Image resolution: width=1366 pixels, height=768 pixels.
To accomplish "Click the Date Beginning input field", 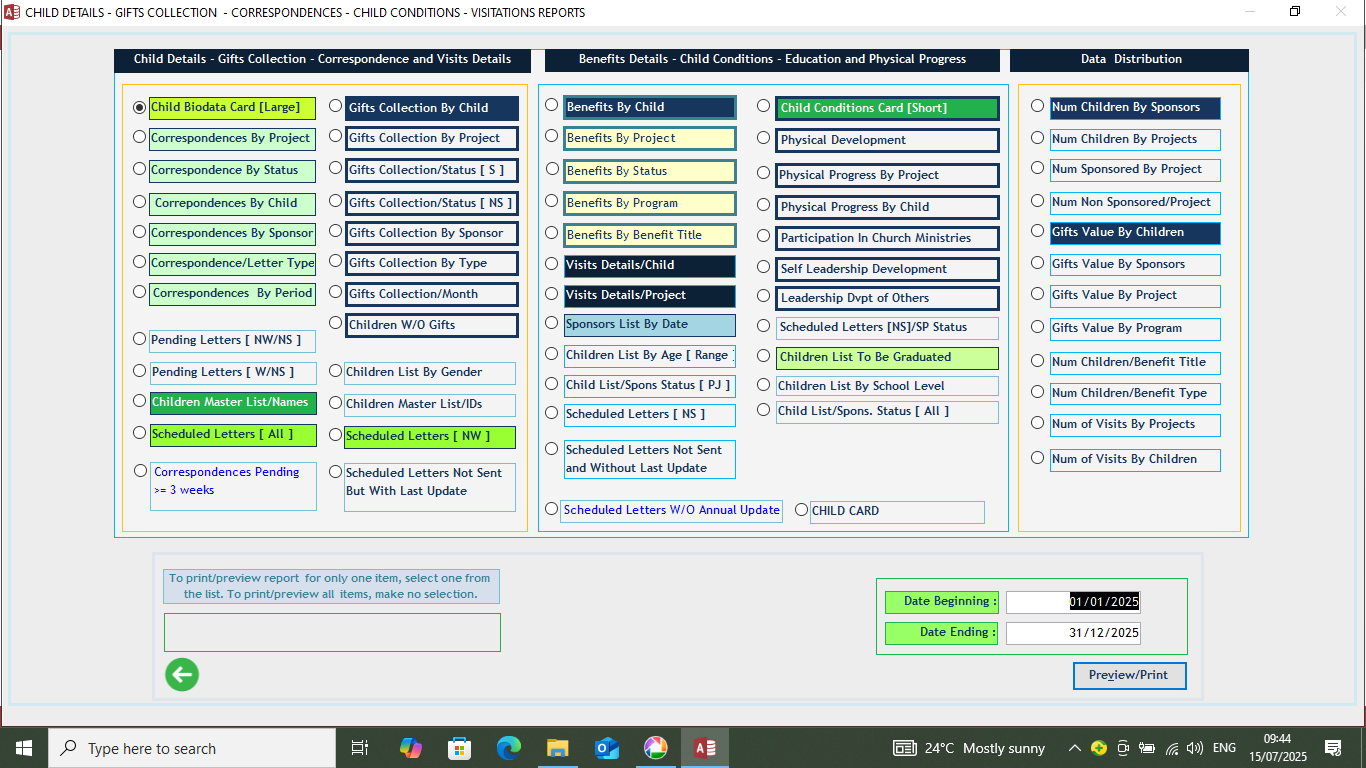I will coord(1073,602).
